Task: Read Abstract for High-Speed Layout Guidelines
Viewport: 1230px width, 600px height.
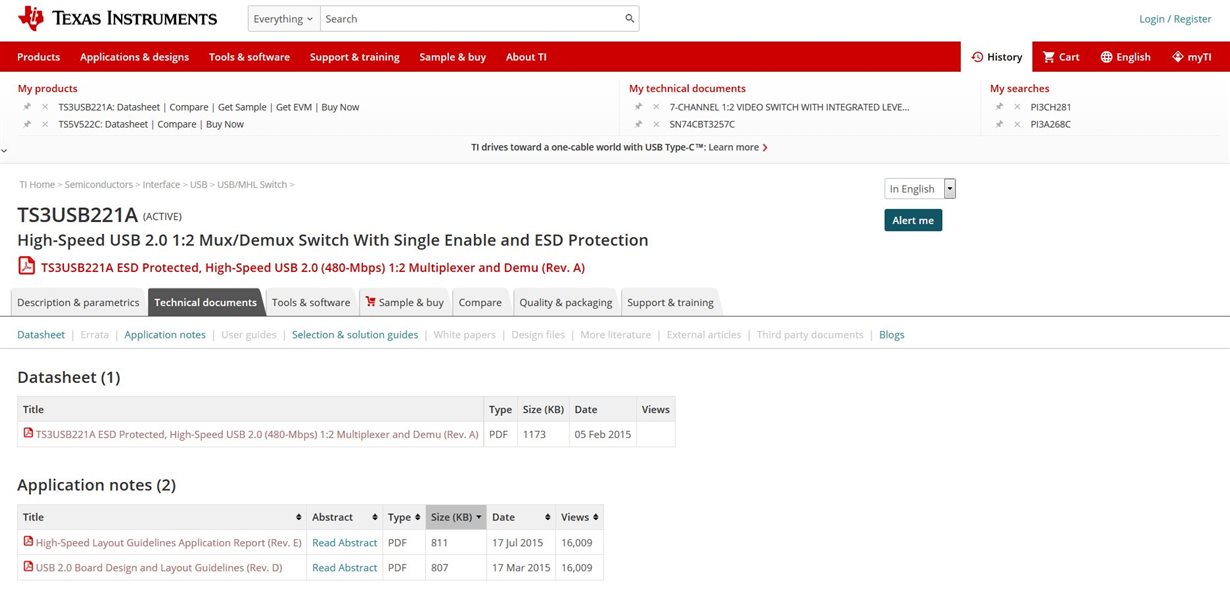Action: coord(345,542)
